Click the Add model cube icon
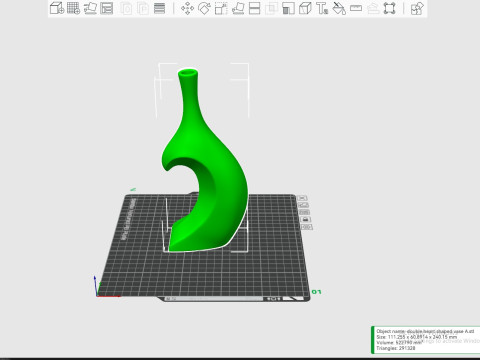The width and height of the screenshot is (480, 360). [57, 8]
